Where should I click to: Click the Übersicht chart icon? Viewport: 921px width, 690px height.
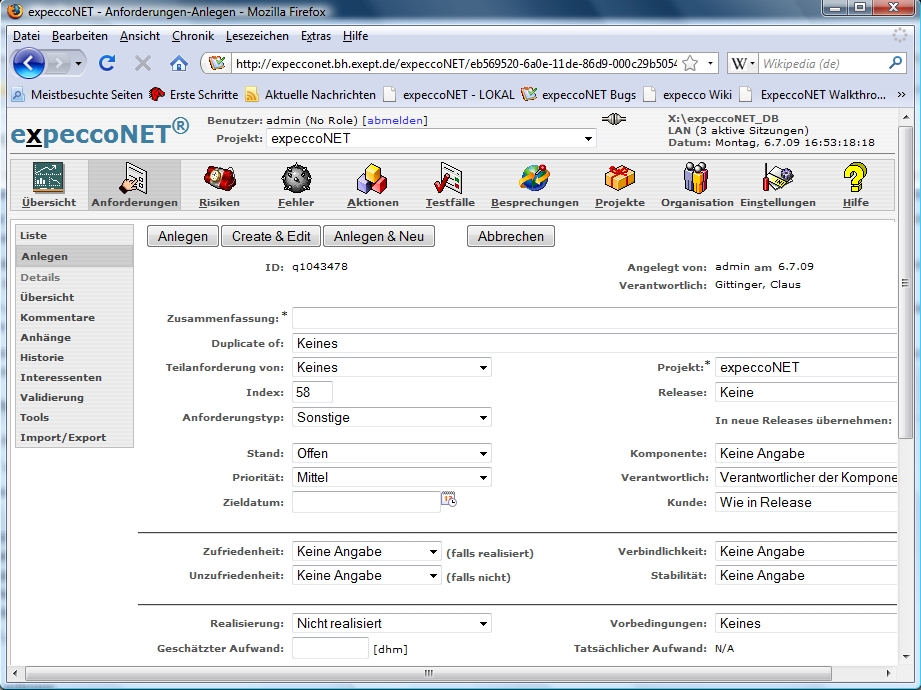48,180
